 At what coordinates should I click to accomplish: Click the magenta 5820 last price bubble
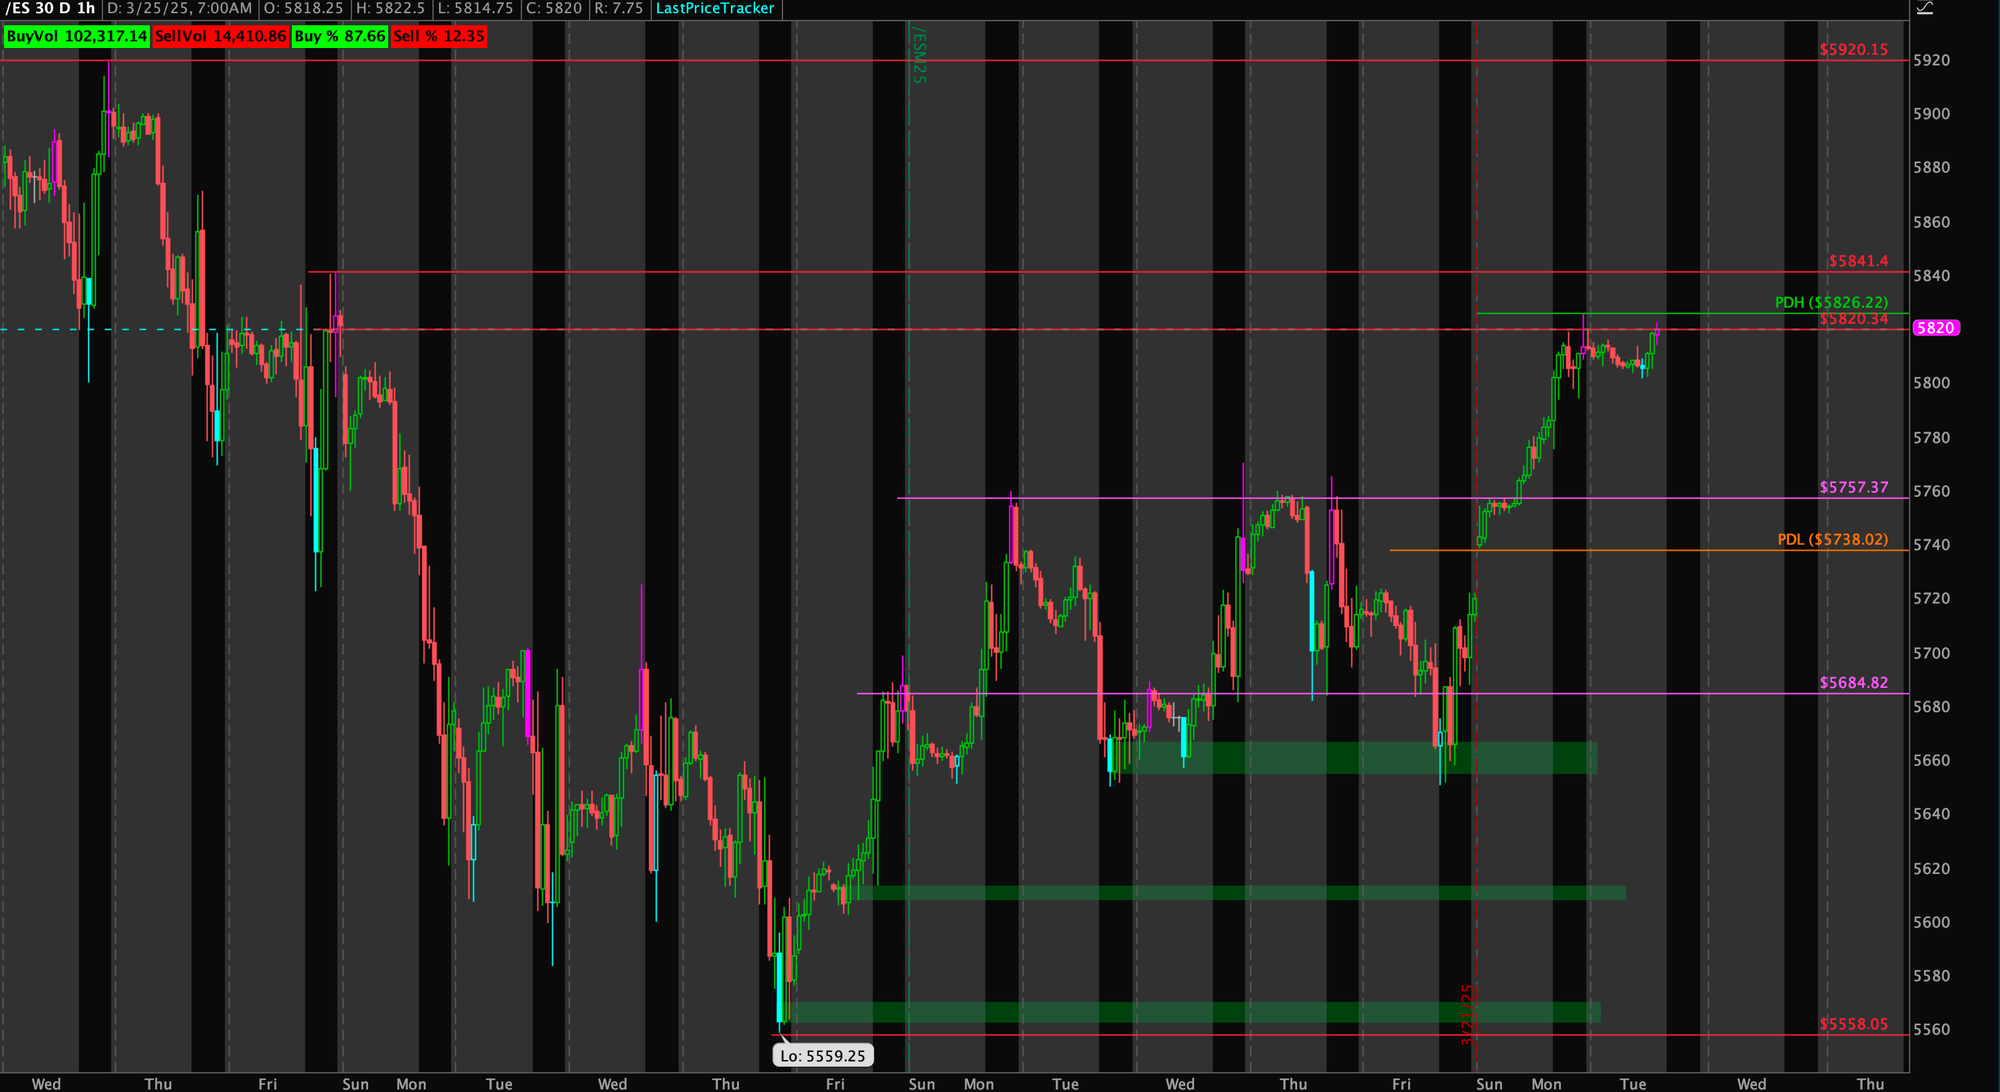click(1935, 328)
